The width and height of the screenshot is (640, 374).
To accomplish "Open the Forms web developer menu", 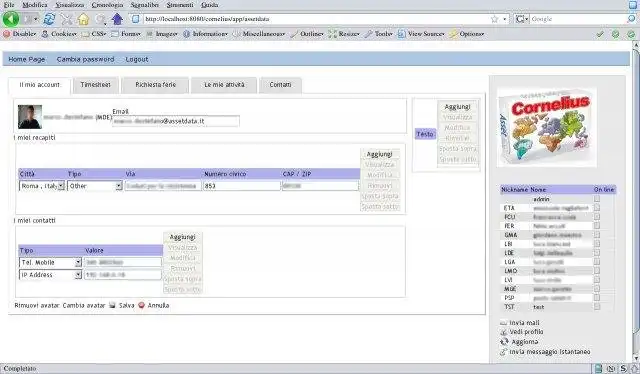I will 127,34.
